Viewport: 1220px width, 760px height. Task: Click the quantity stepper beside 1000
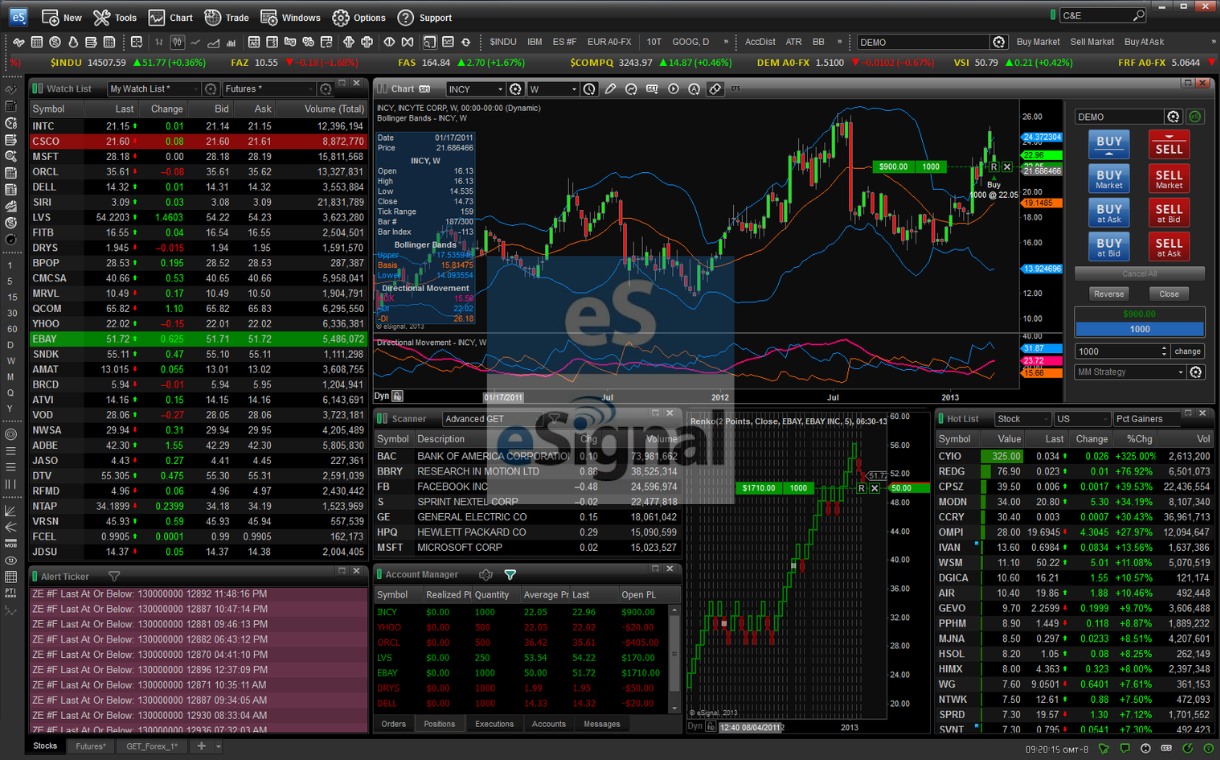point(1163,351)
